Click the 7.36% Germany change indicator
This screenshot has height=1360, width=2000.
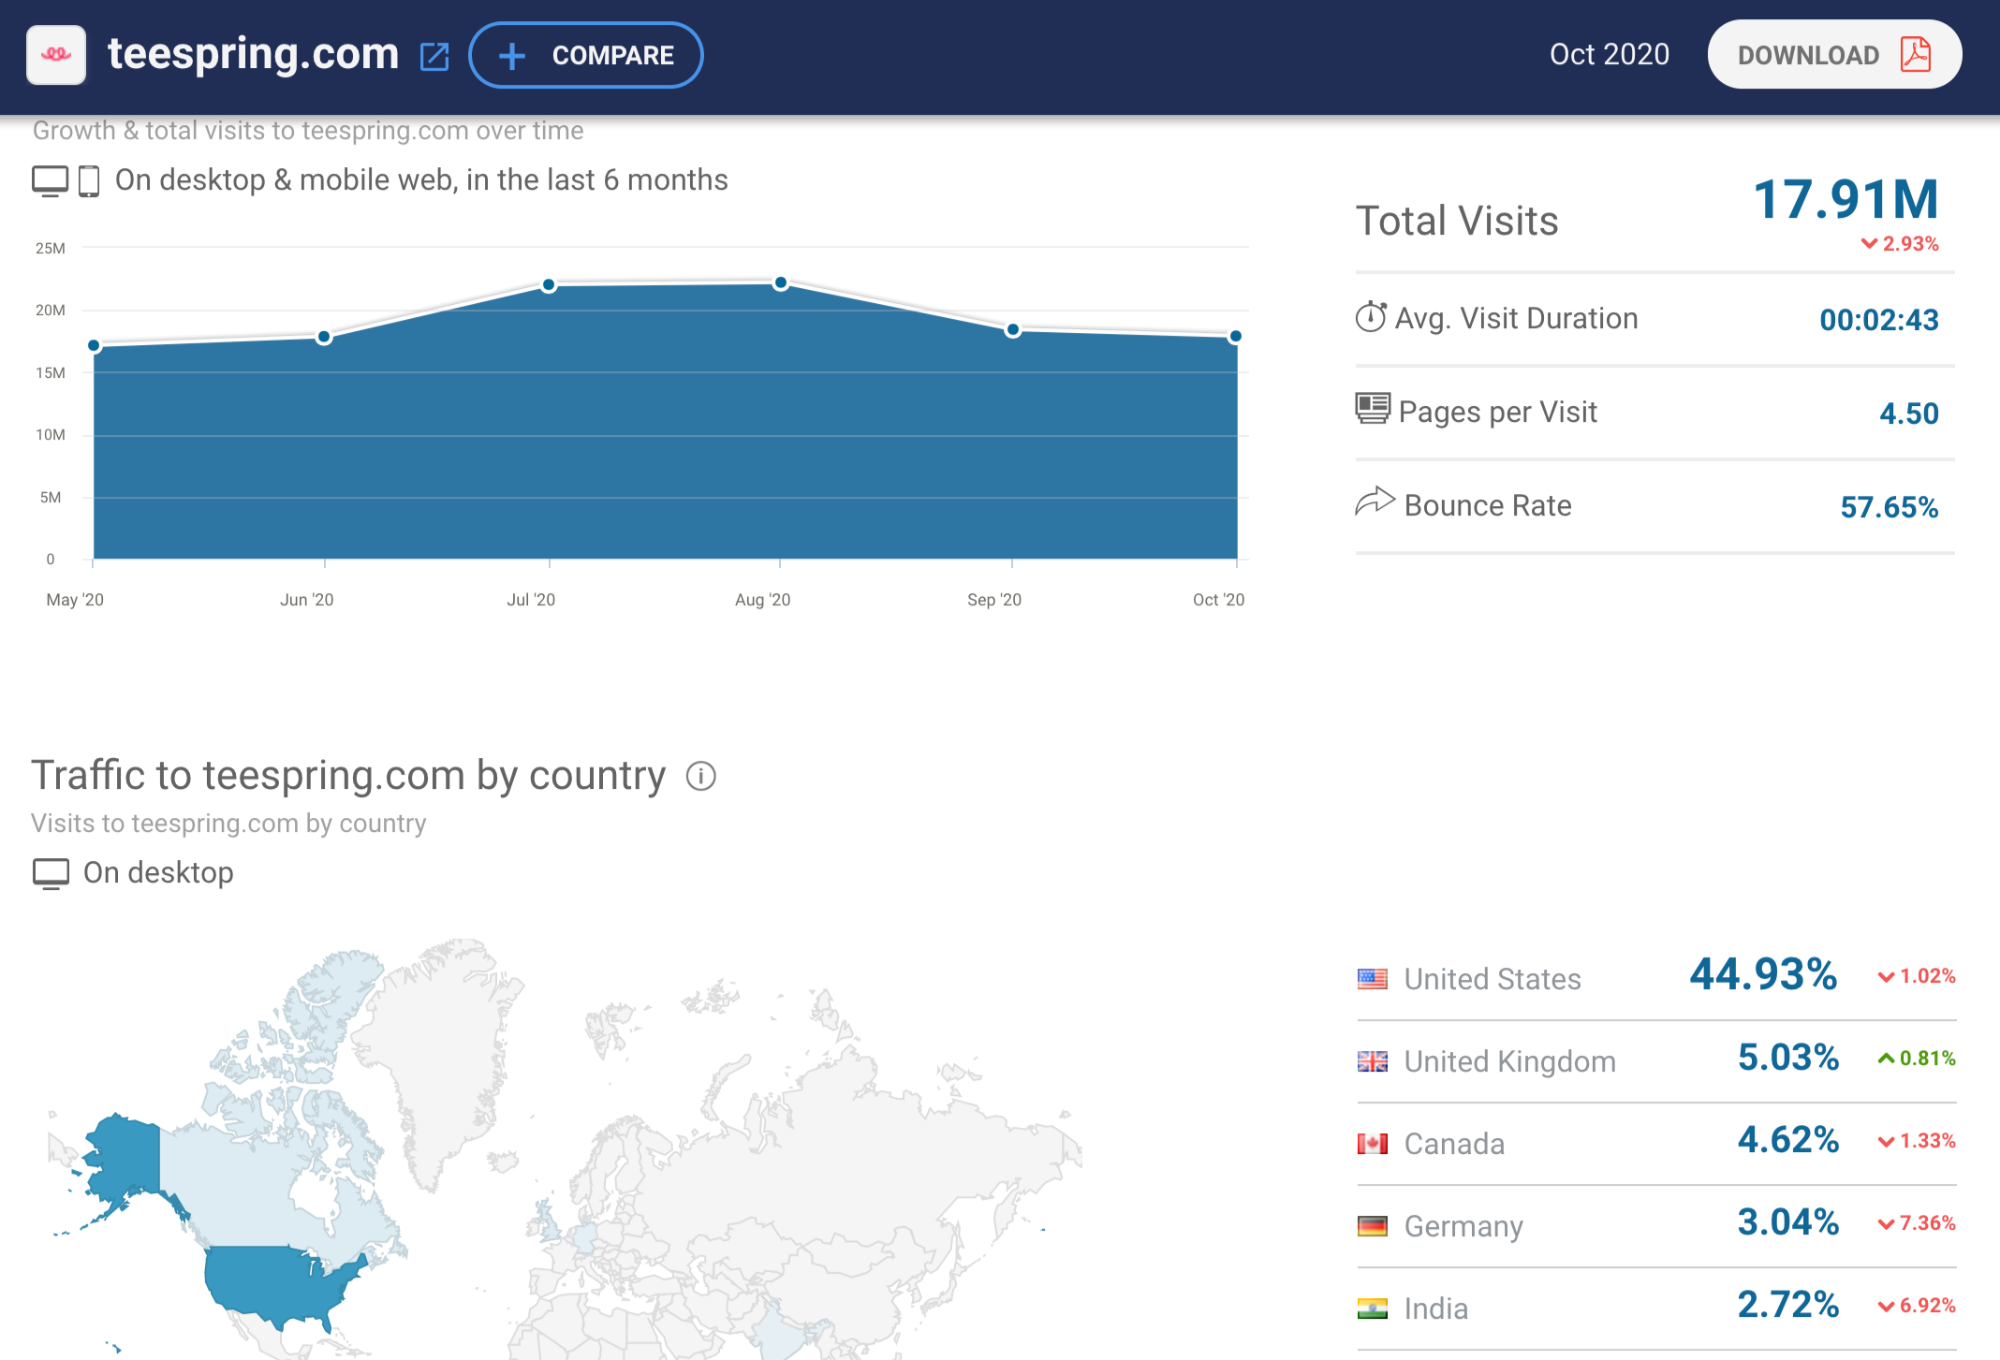1916,1223
